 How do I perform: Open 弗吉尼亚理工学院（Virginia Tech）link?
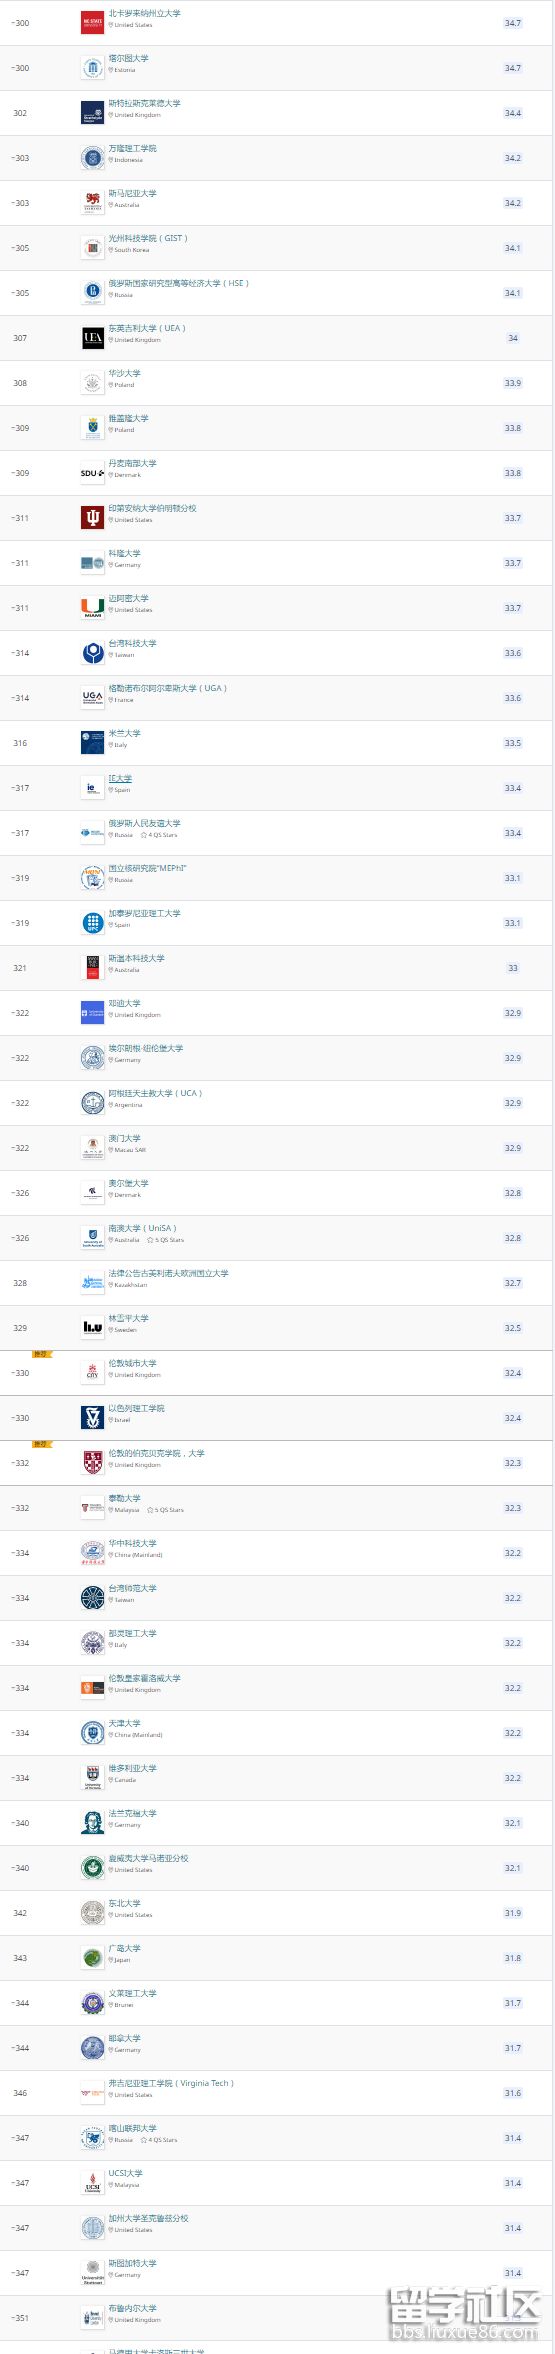pyautogui.click(x=171, y=2083)
